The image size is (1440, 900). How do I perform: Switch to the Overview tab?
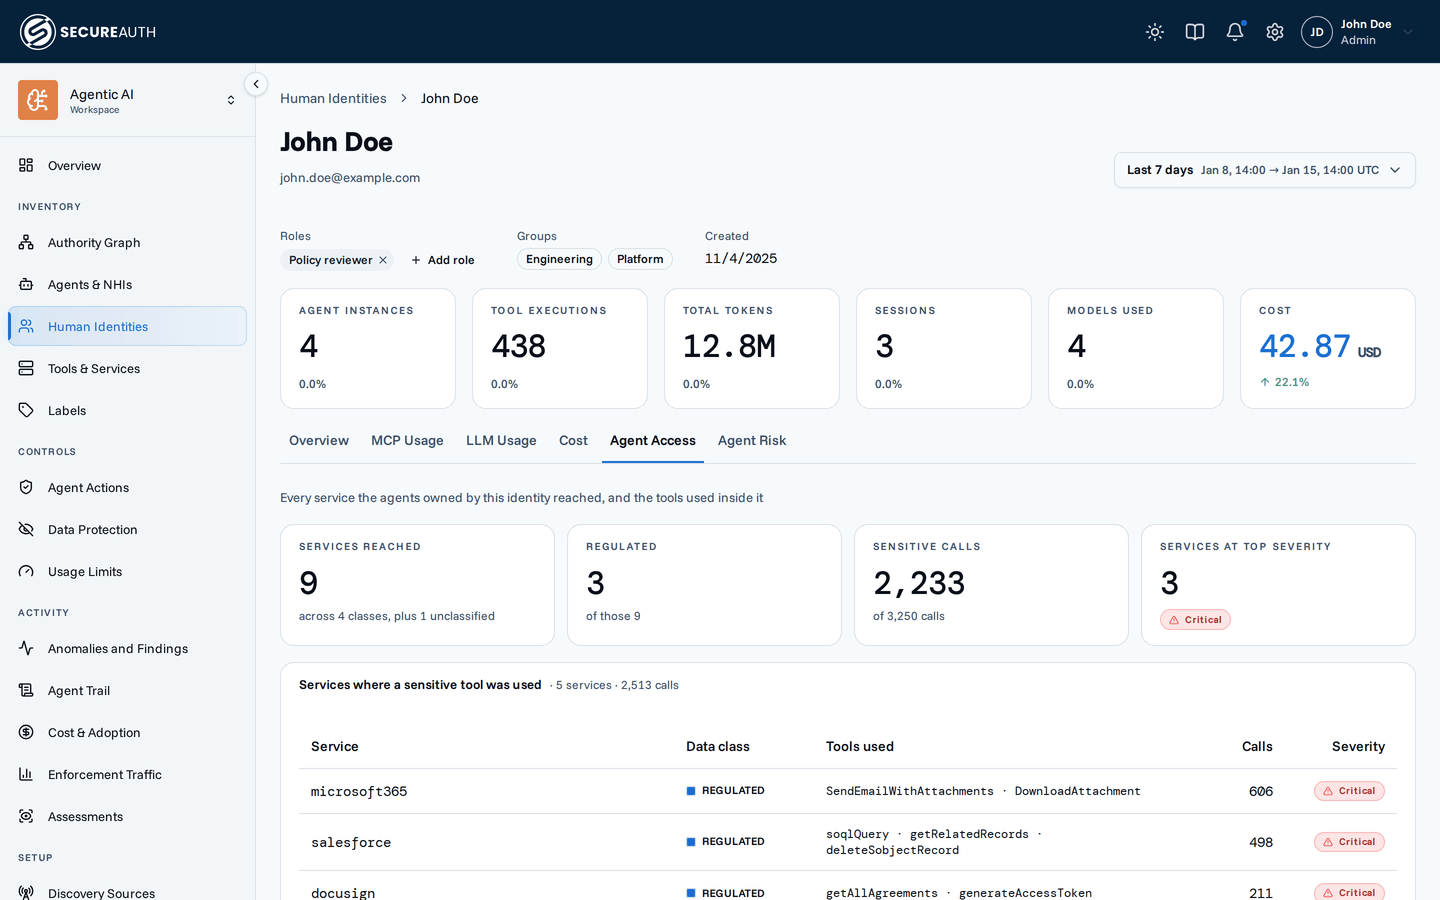[x=319, y=441]
